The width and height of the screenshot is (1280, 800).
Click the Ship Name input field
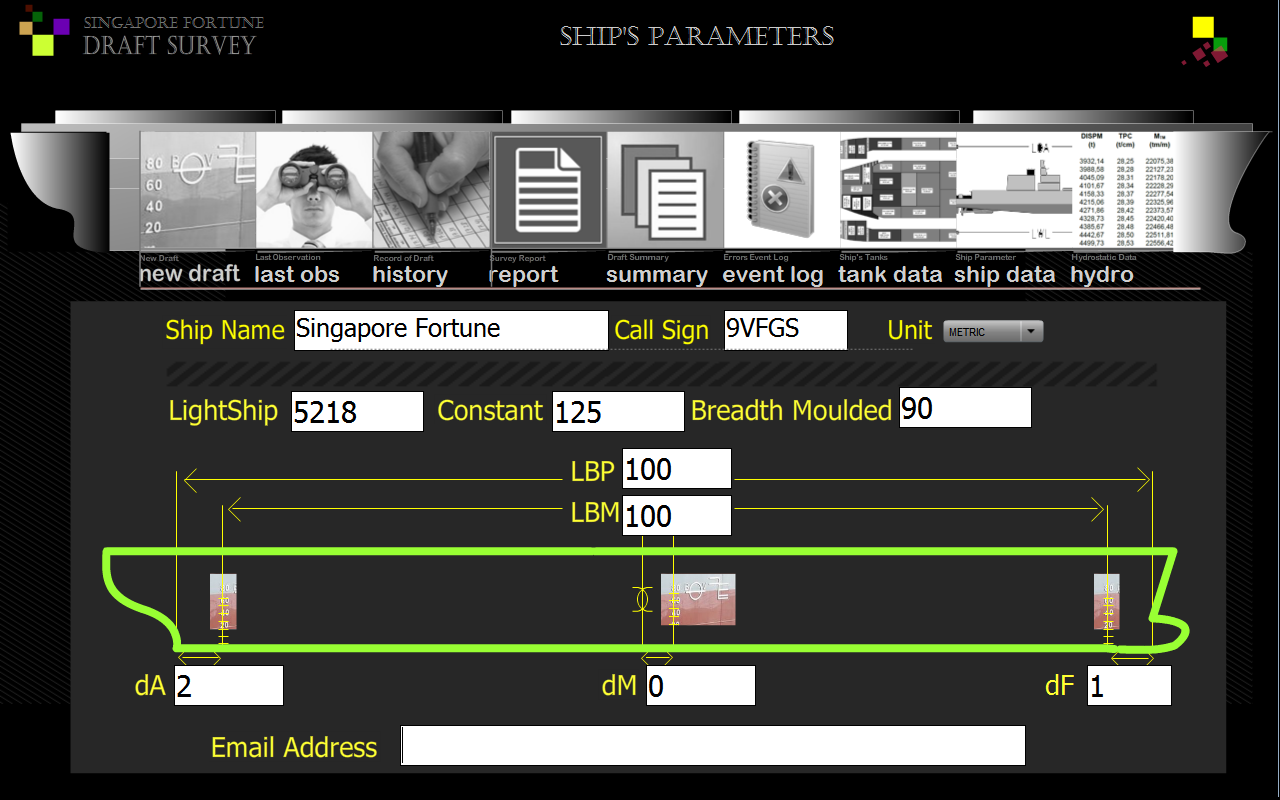[451, 330]
